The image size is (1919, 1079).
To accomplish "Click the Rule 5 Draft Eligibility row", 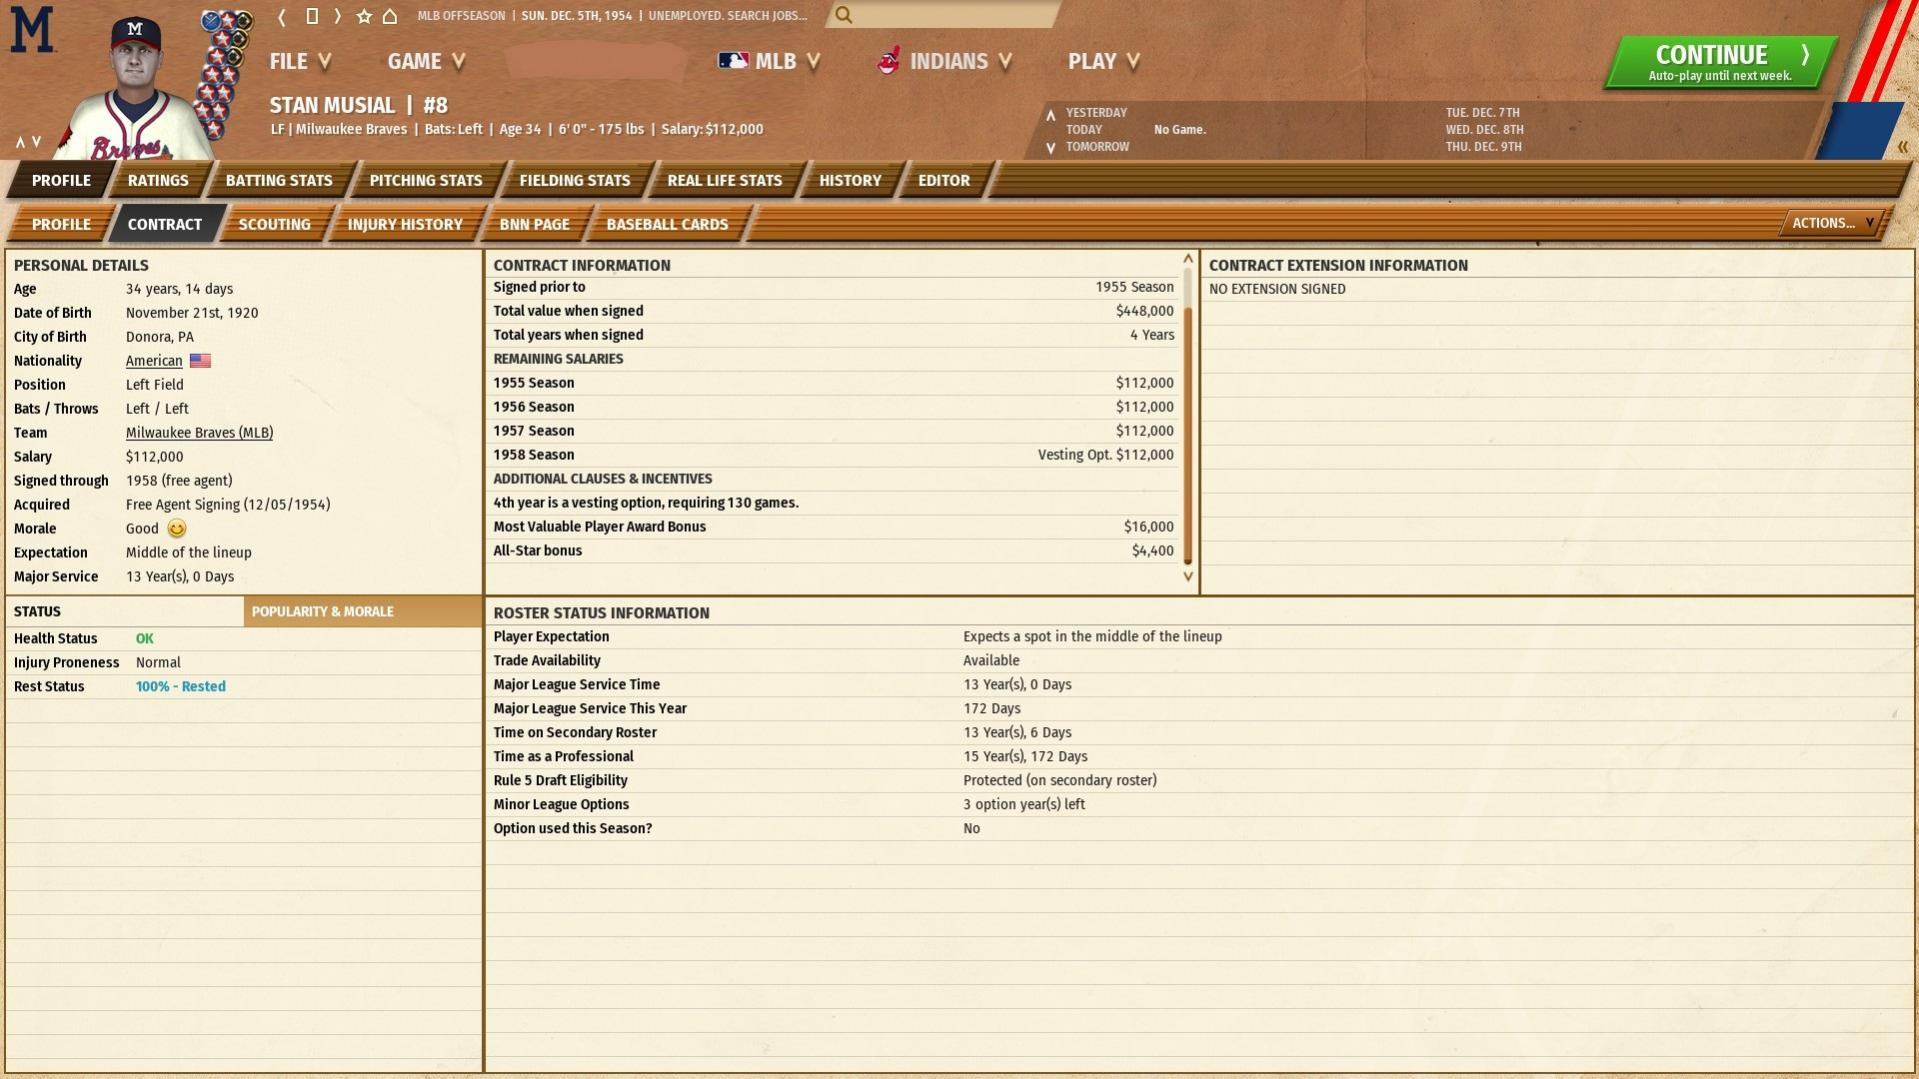I will click(x=1198, y=781).
